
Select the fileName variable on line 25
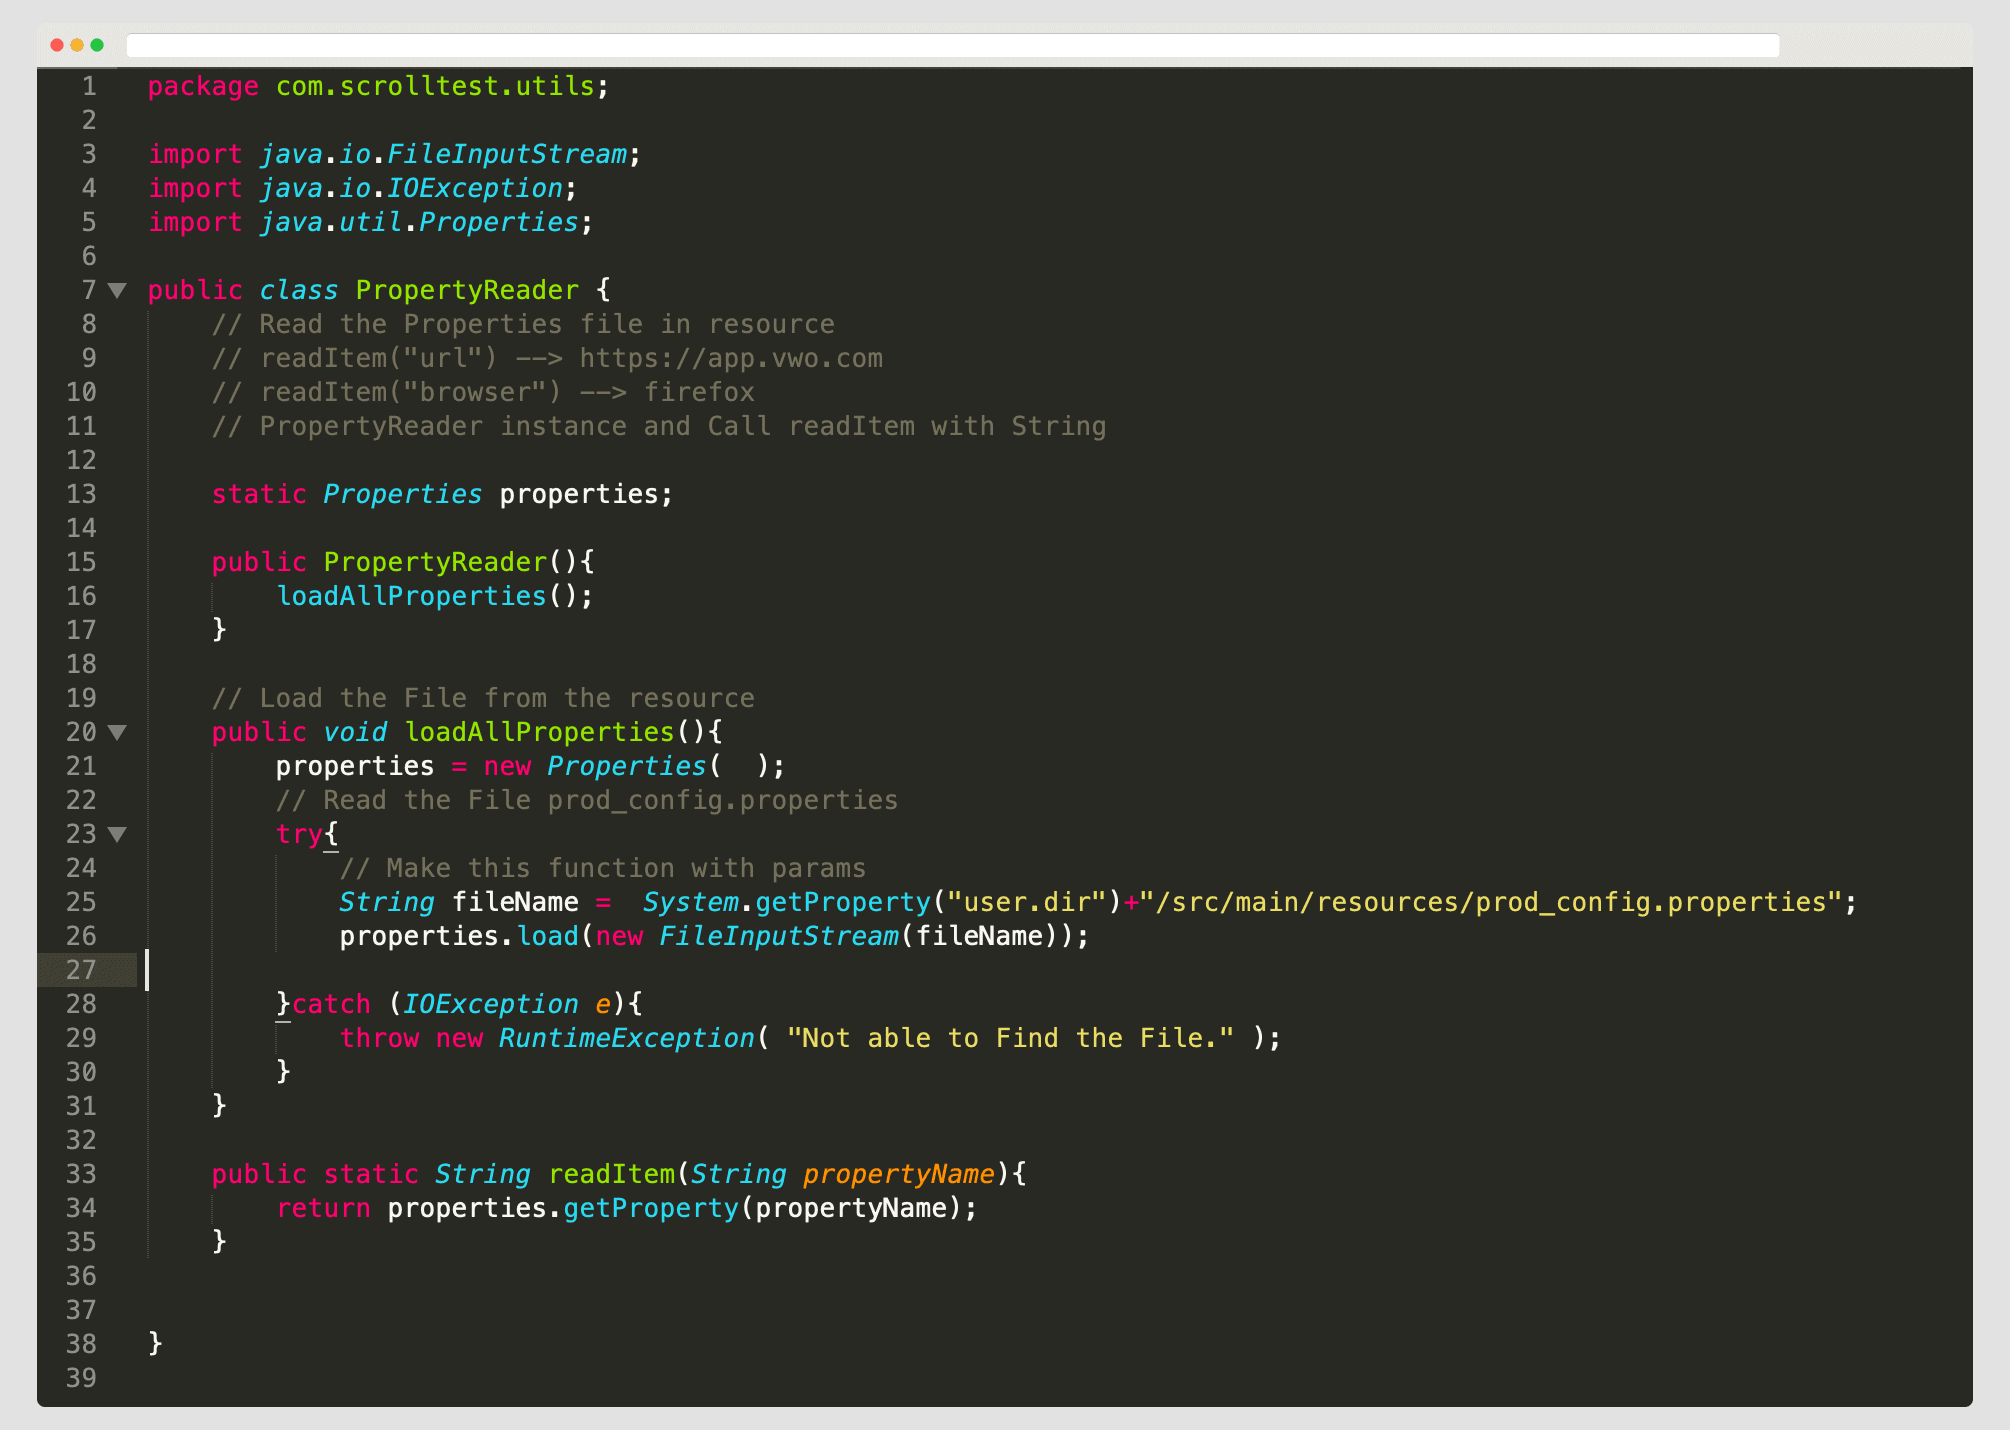point(512,901)
